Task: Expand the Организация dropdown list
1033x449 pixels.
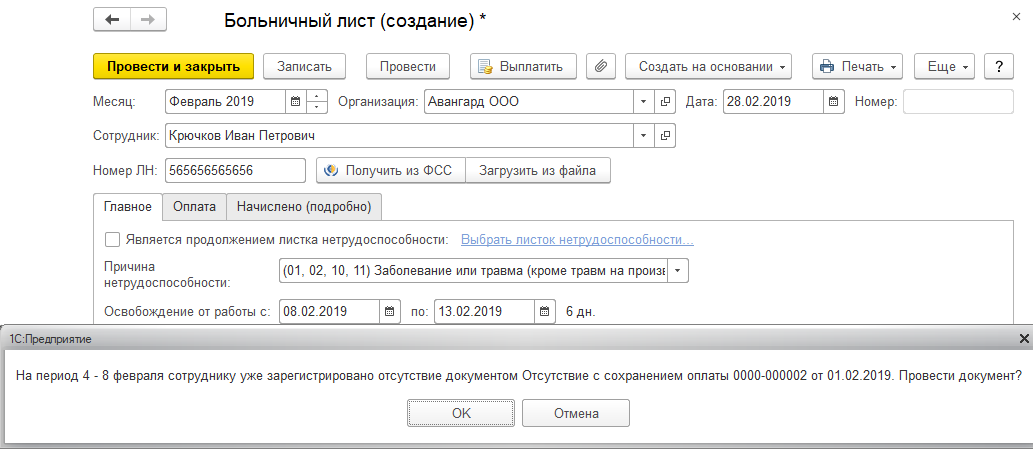Action: (643, 101)
